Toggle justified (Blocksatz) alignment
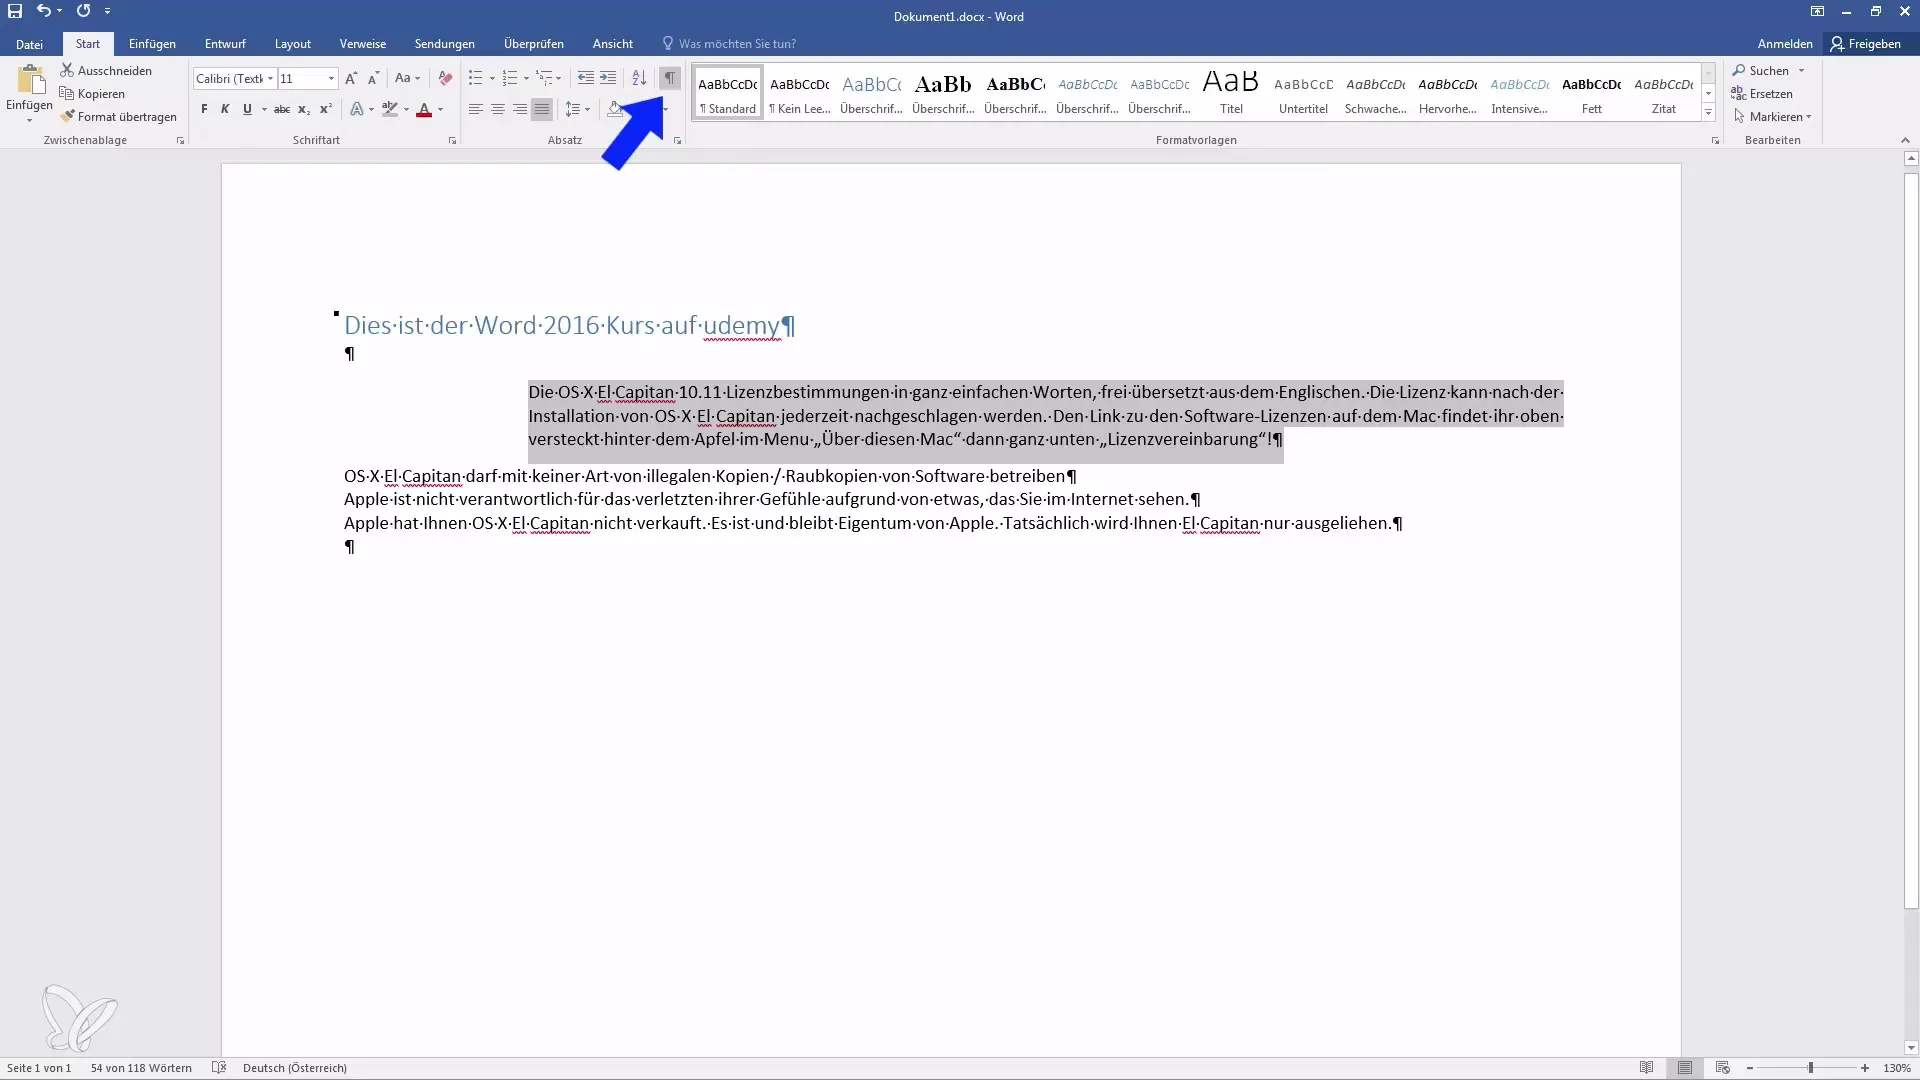 541,109
